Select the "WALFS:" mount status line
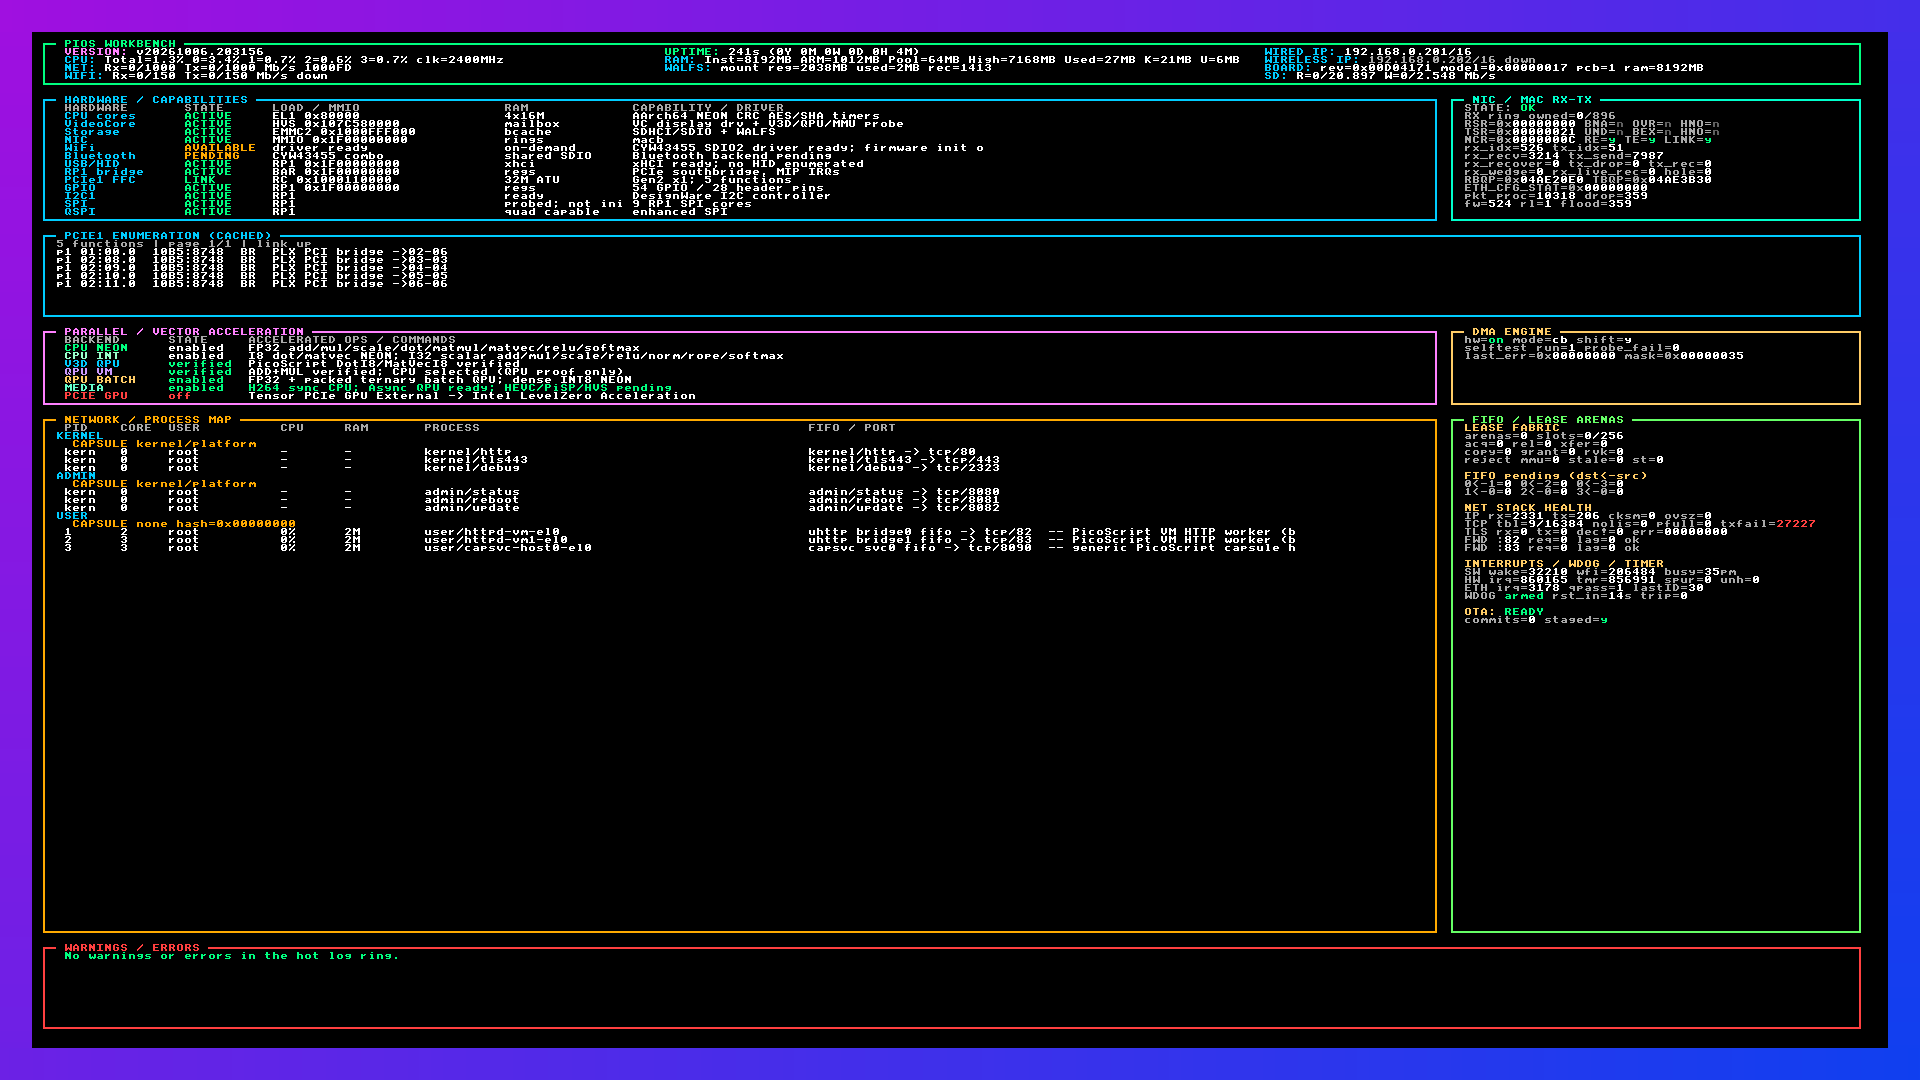 click(828, 68)
